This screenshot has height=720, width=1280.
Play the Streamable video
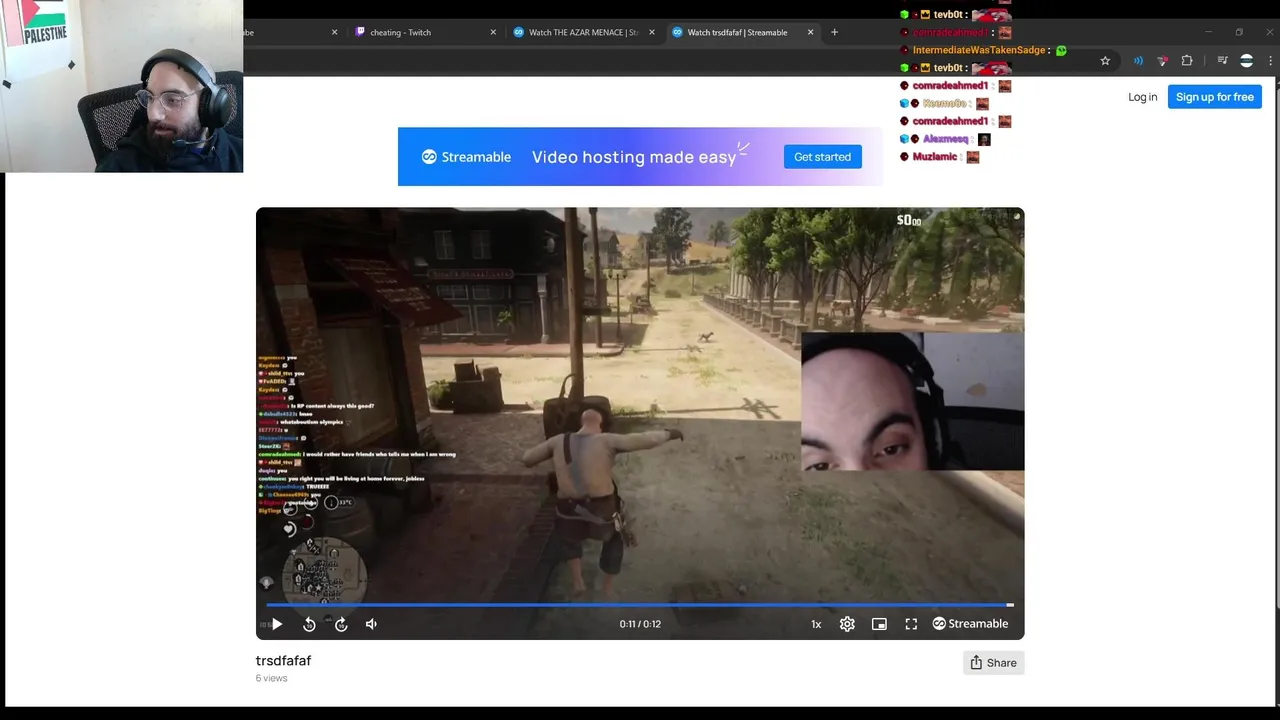point(277,624)
